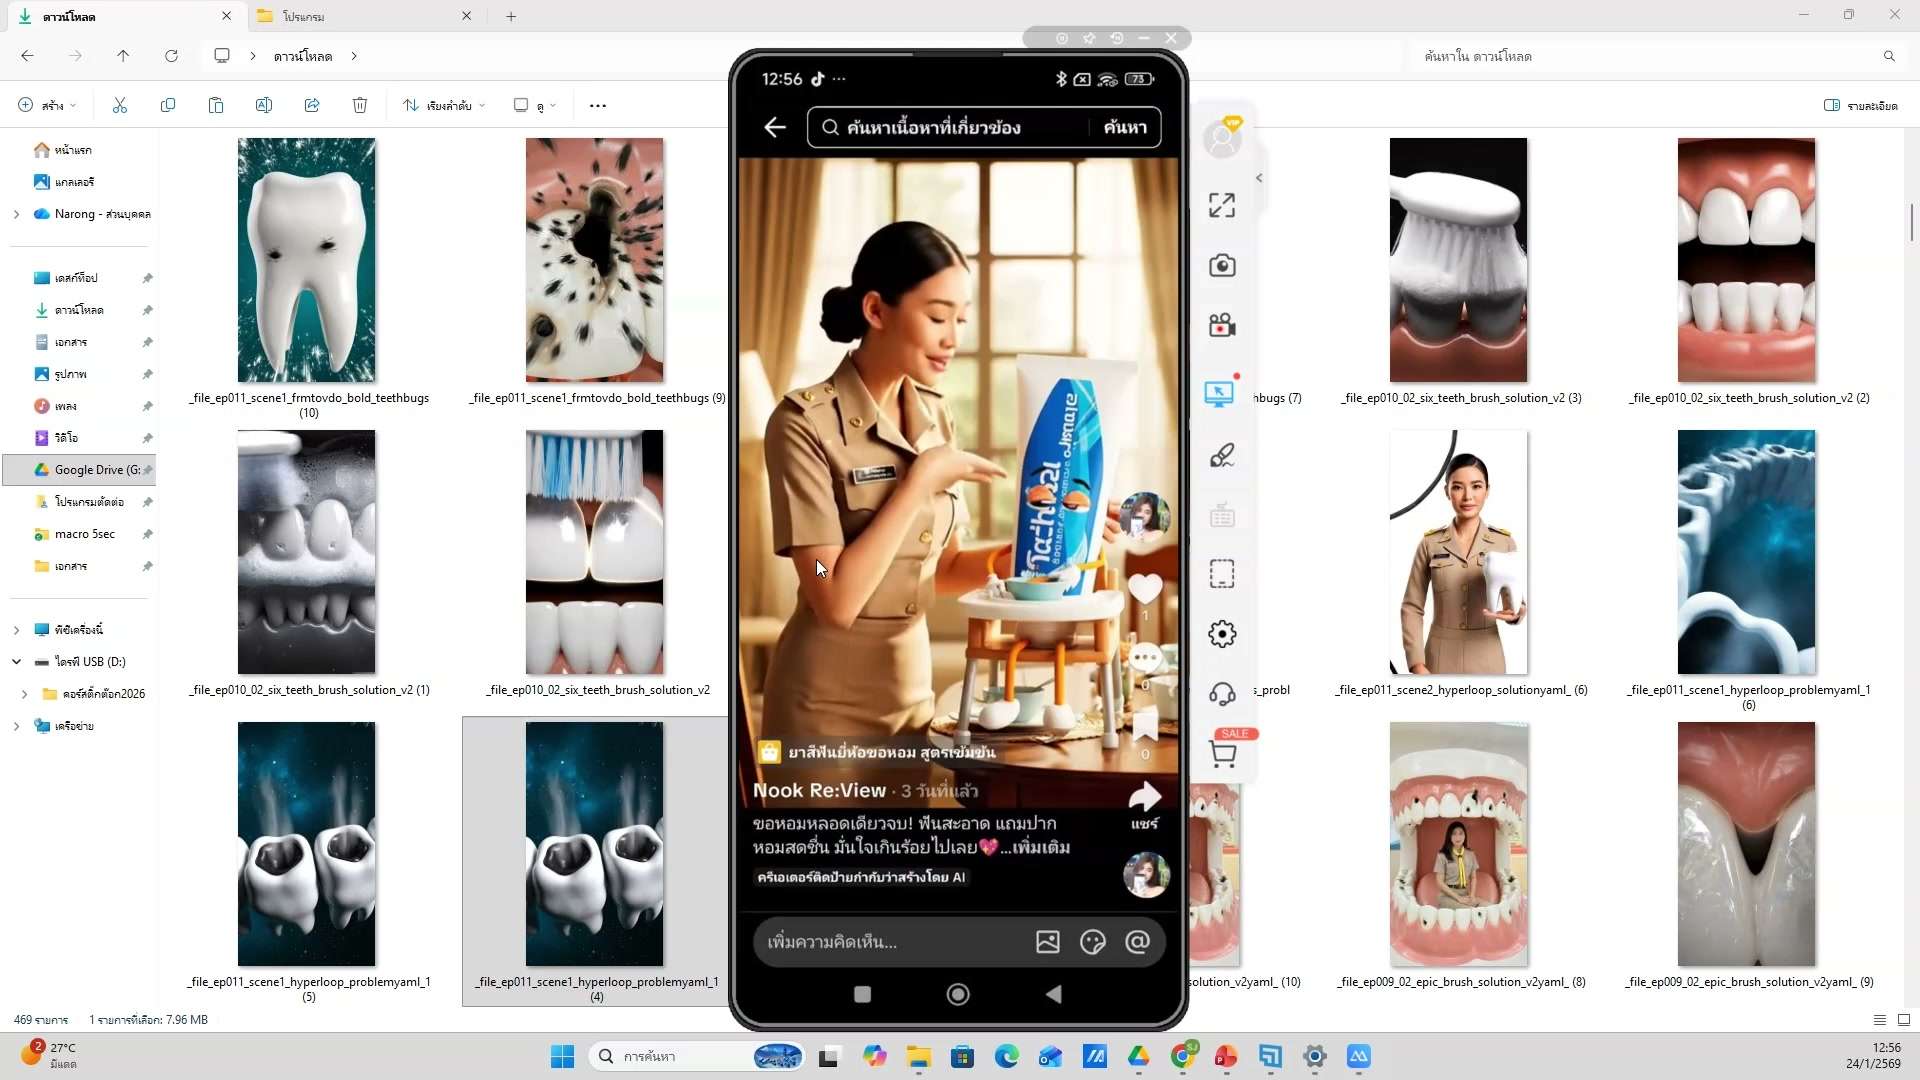This screenshot has height=1080, width=1920.
Task: Open Microsoft Edge from the taskbar
Action: tap(1006, 1057)
